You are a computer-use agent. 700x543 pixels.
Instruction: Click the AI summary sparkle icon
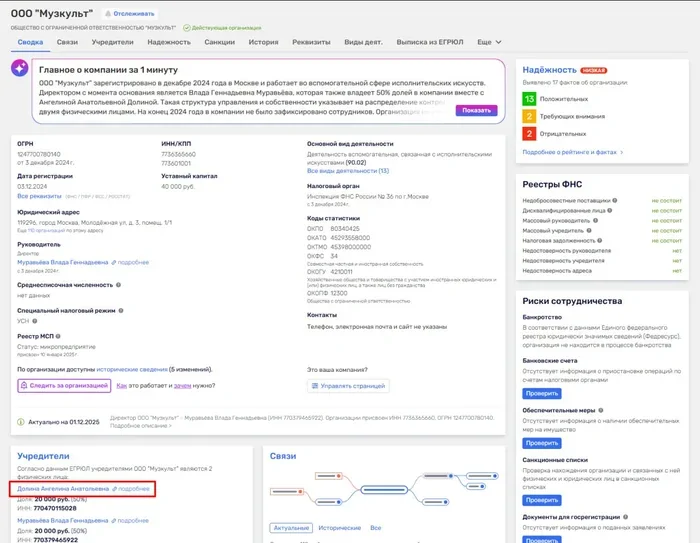20,68
